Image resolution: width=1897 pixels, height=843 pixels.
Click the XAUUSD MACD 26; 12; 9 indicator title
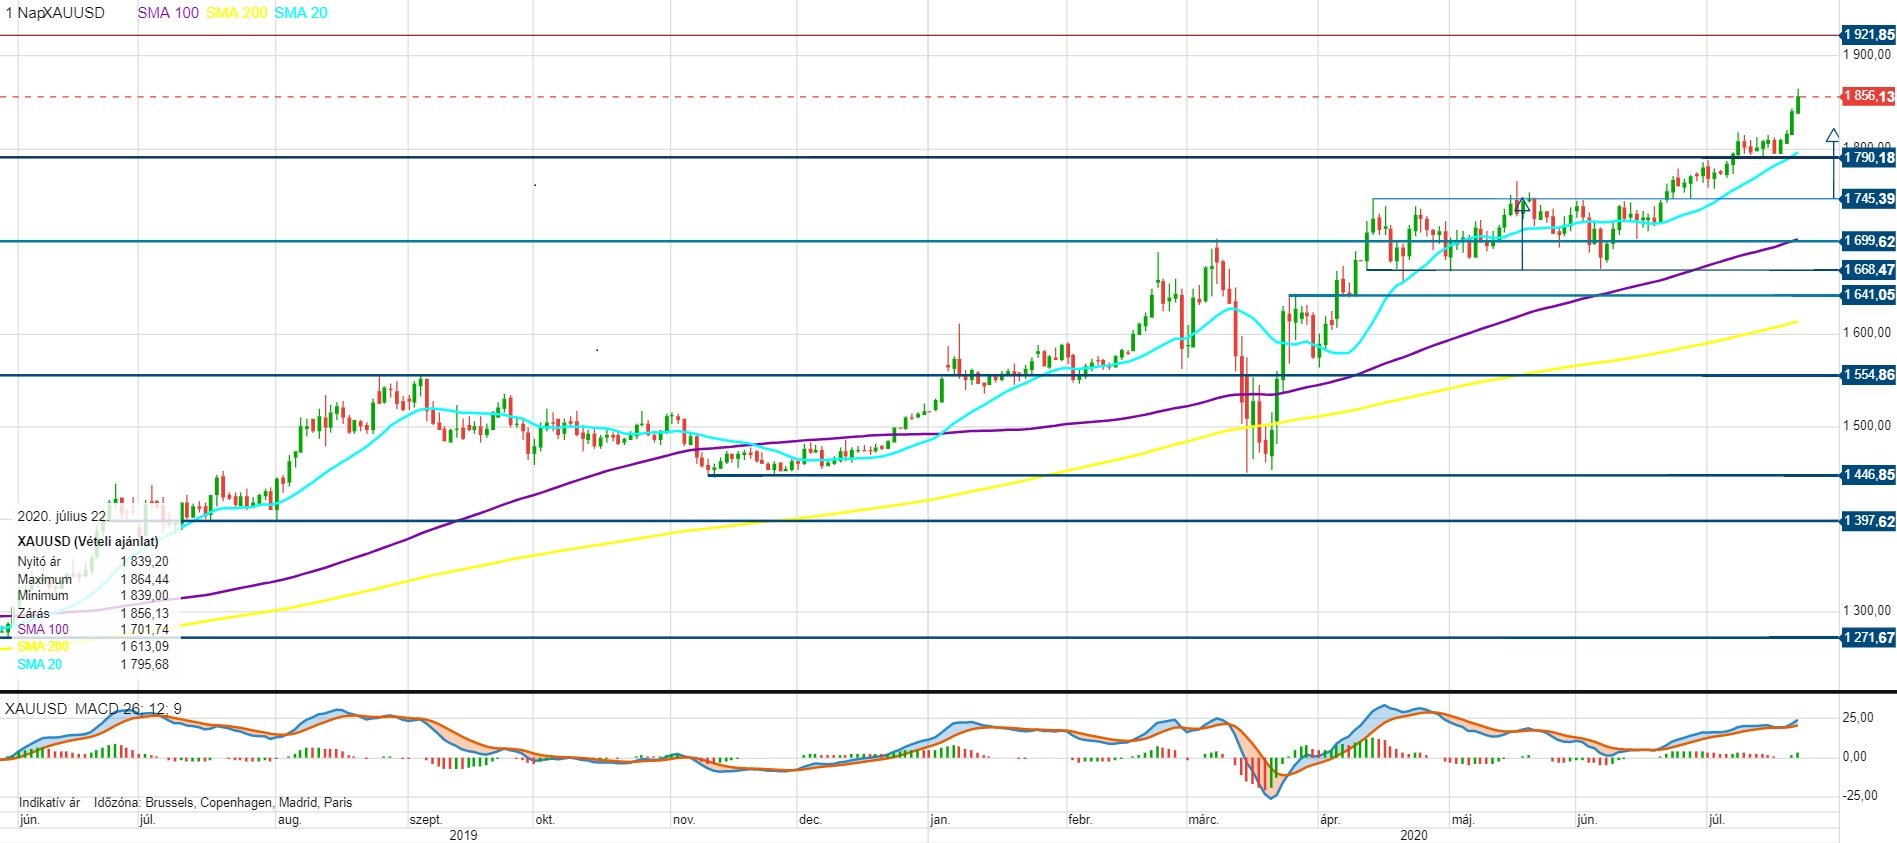(x=93, y=709)
